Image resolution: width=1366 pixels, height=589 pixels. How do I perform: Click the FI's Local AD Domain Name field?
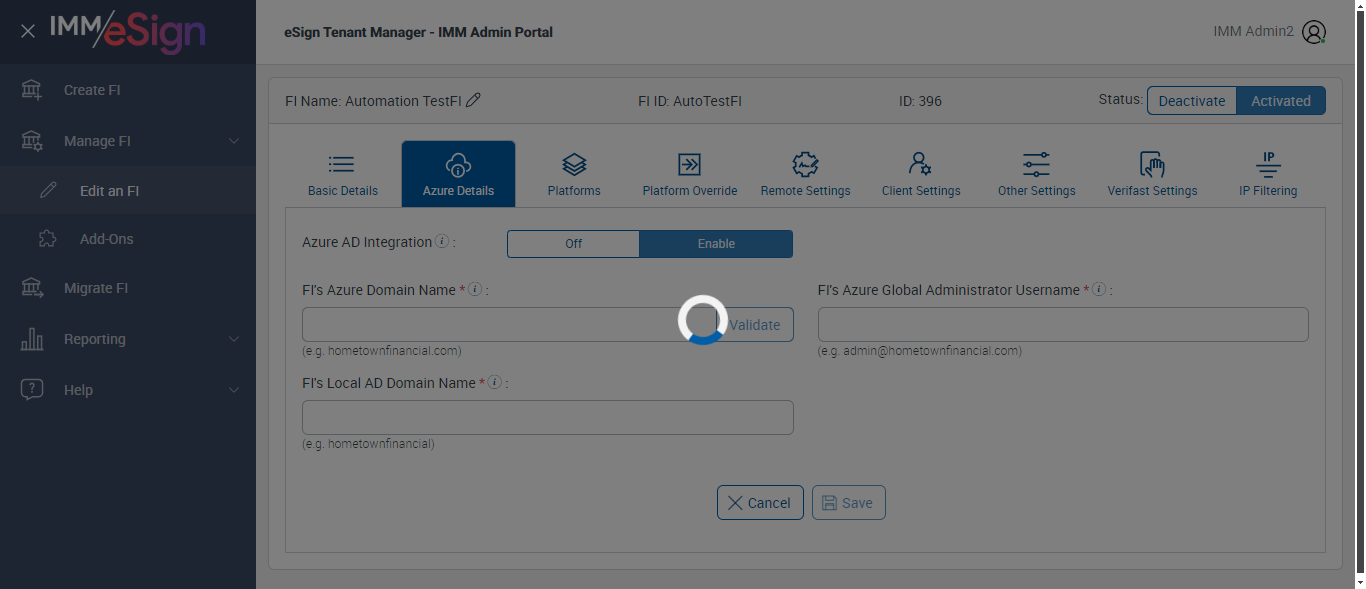click(548, 418)
